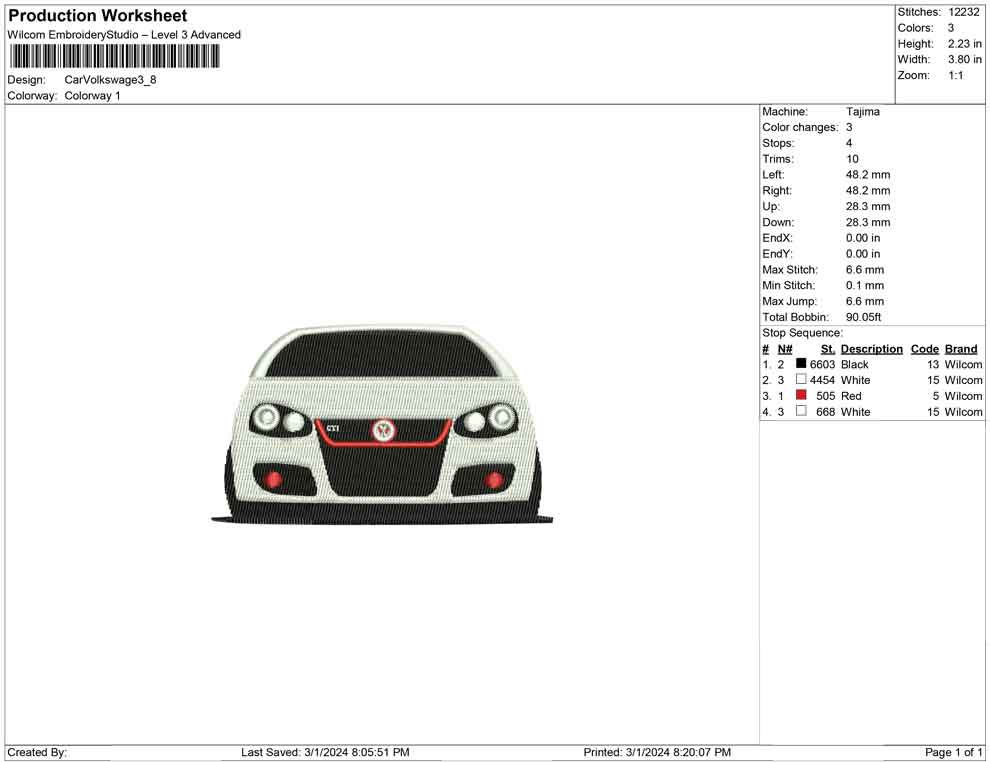Click the Zoom value 1:1
The image size is (990, 762).
coord(955,75)
